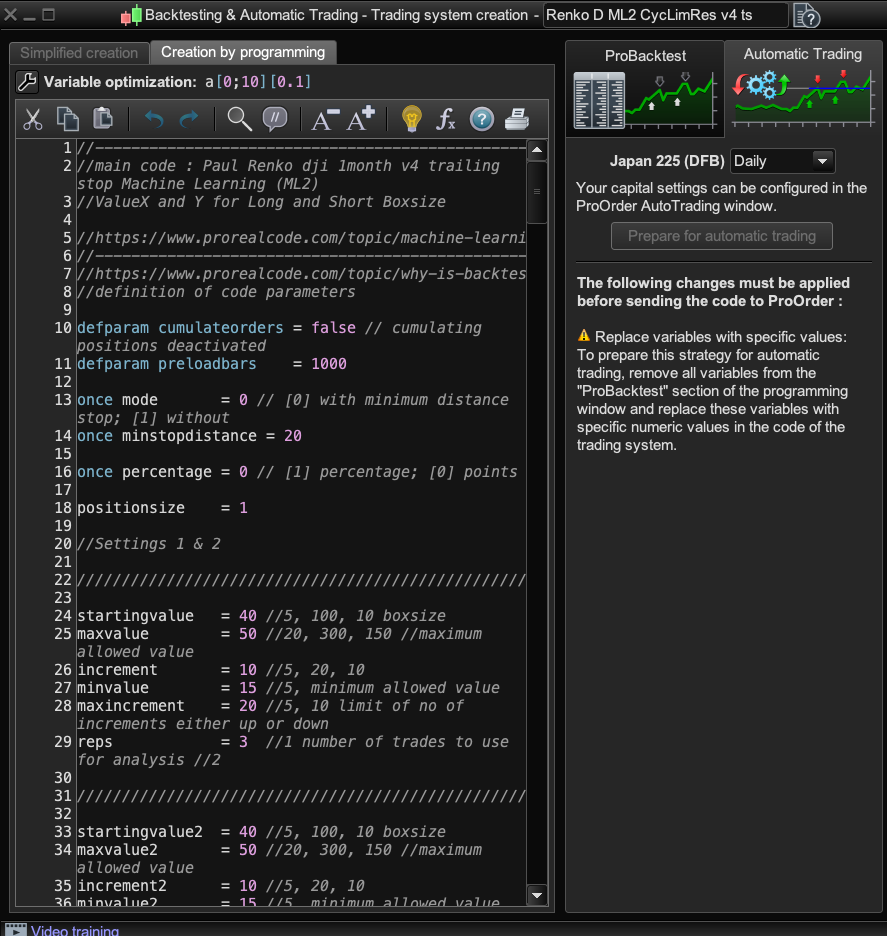Open the Video training link
This screenshot has height=936, width=887.
point(75,930)
